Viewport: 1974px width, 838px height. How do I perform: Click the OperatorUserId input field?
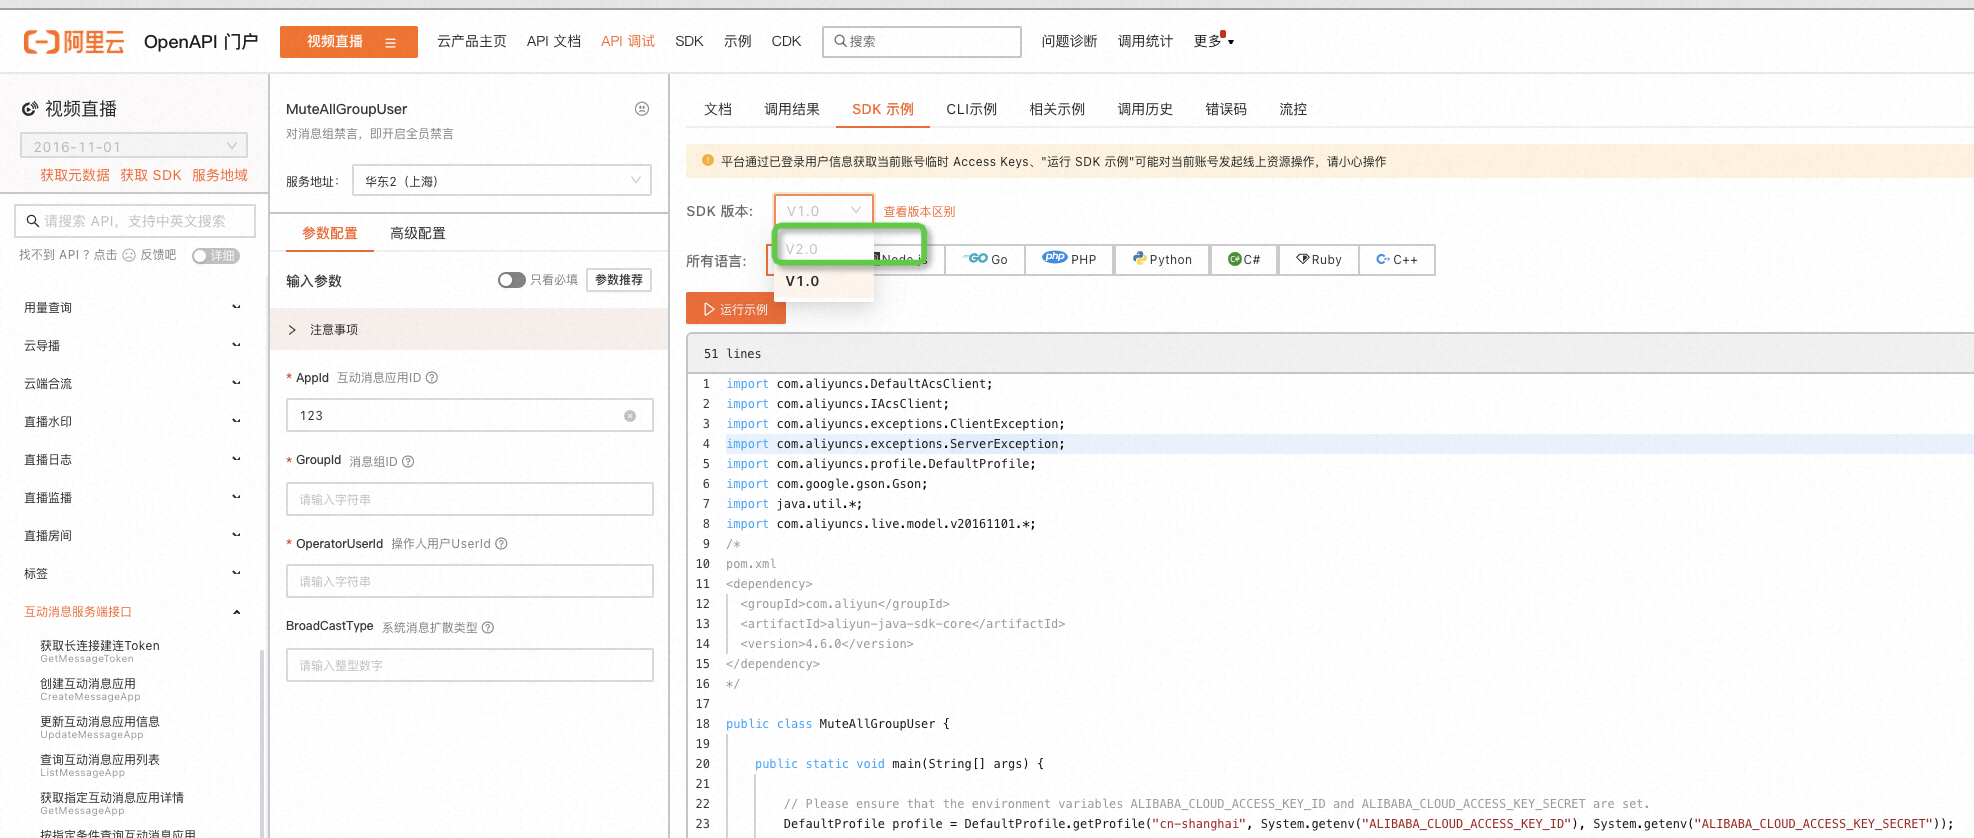click(470, 581)
